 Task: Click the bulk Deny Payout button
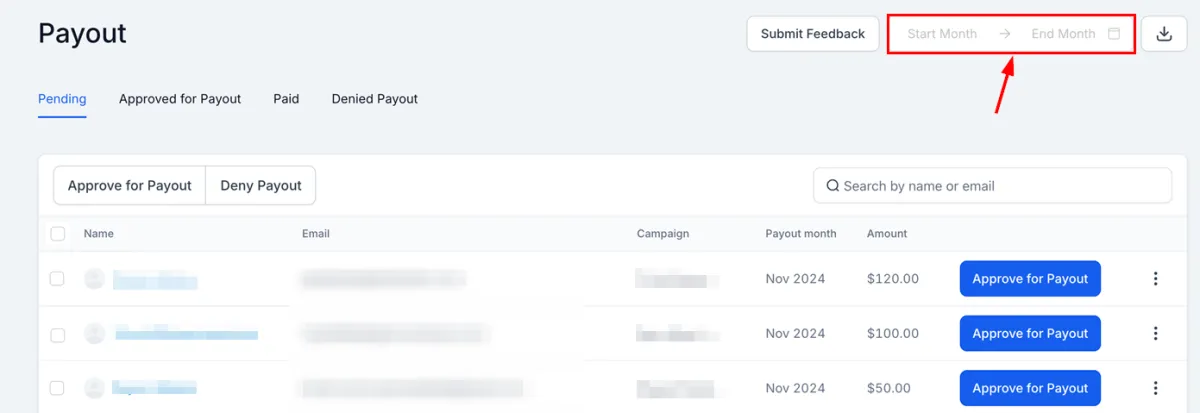(261, 186)
